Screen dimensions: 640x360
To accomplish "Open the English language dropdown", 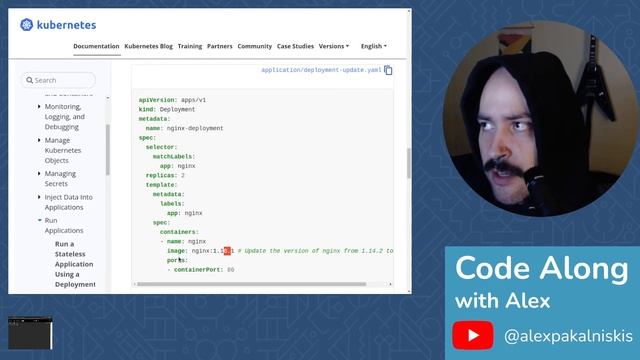I will pos(373,46).
